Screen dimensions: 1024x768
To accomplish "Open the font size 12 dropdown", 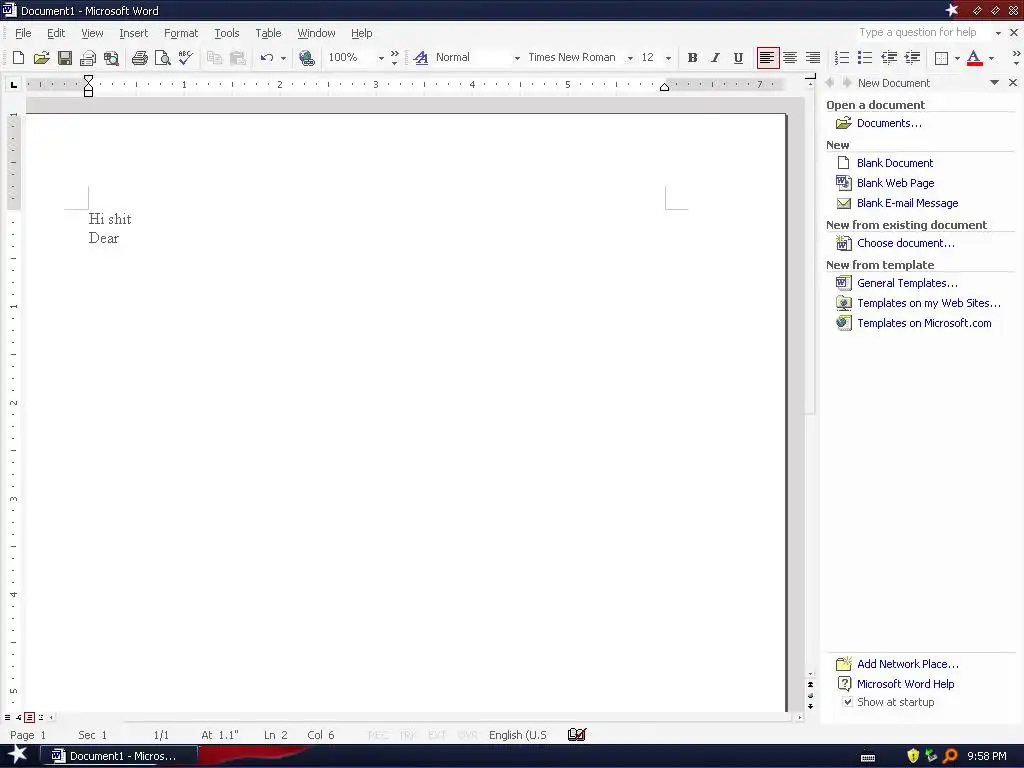I will click(x=668, y=58).
